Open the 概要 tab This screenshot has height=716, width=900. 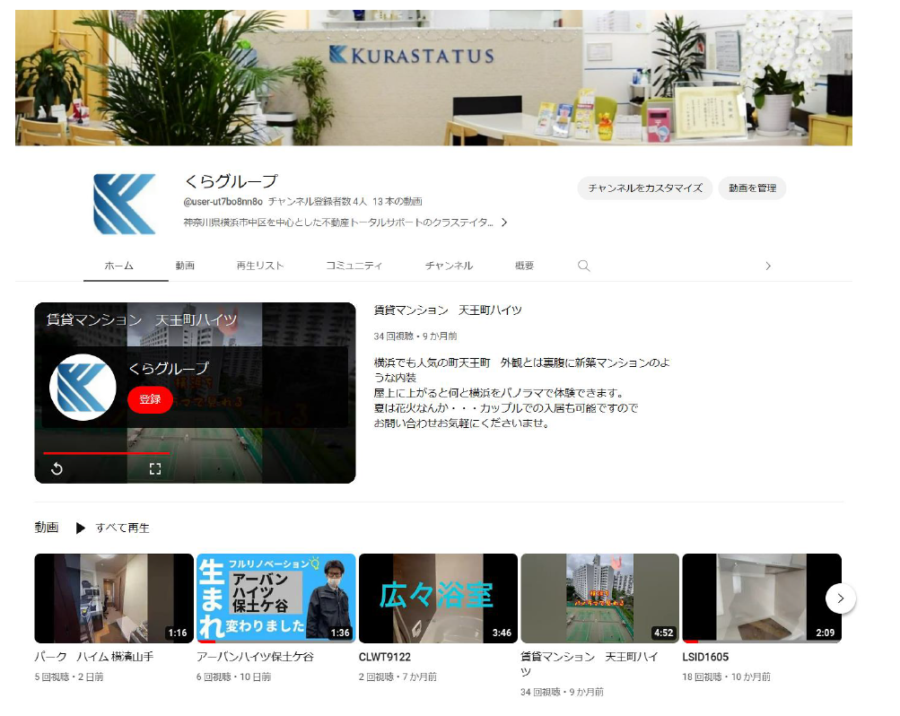click(x=524, y=266)
